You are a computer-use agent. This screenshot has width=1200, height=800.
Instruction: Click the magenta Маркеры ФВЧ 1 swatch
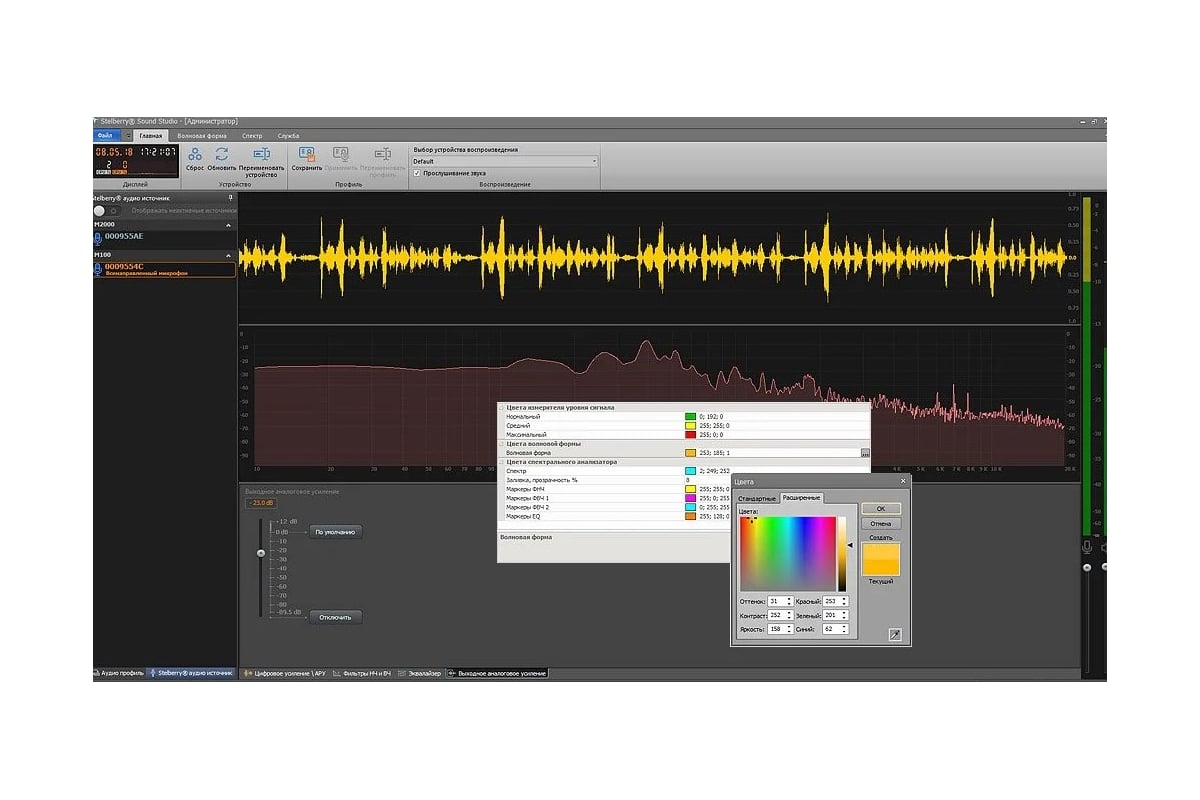pyautogui.click(x=690, y=498)
